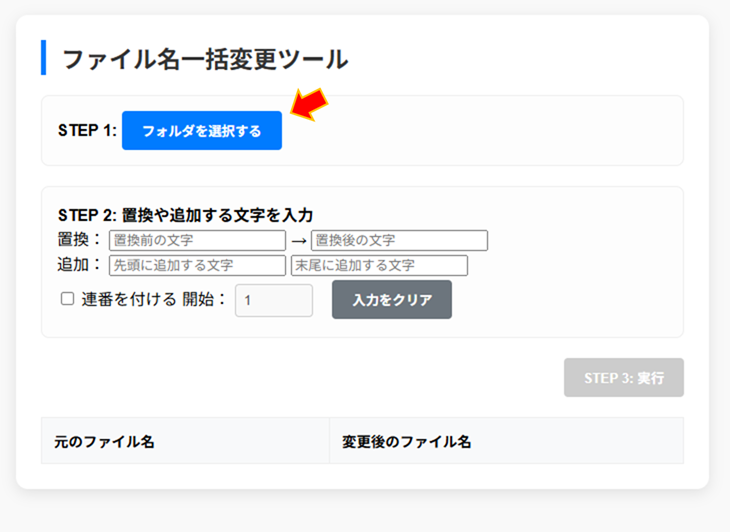Click the ファイル名一括変更ツール title
Image resolution: width=730 pixels, height=532 pixels.
click(205, 59)
